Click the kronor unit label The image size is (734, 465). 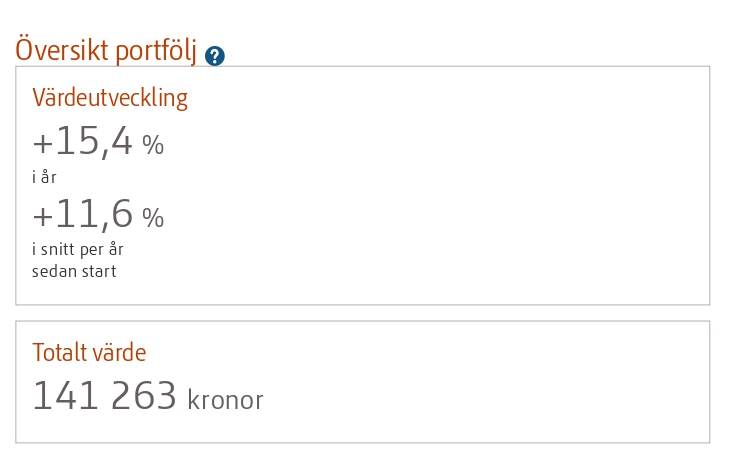[x=226, y=400]
